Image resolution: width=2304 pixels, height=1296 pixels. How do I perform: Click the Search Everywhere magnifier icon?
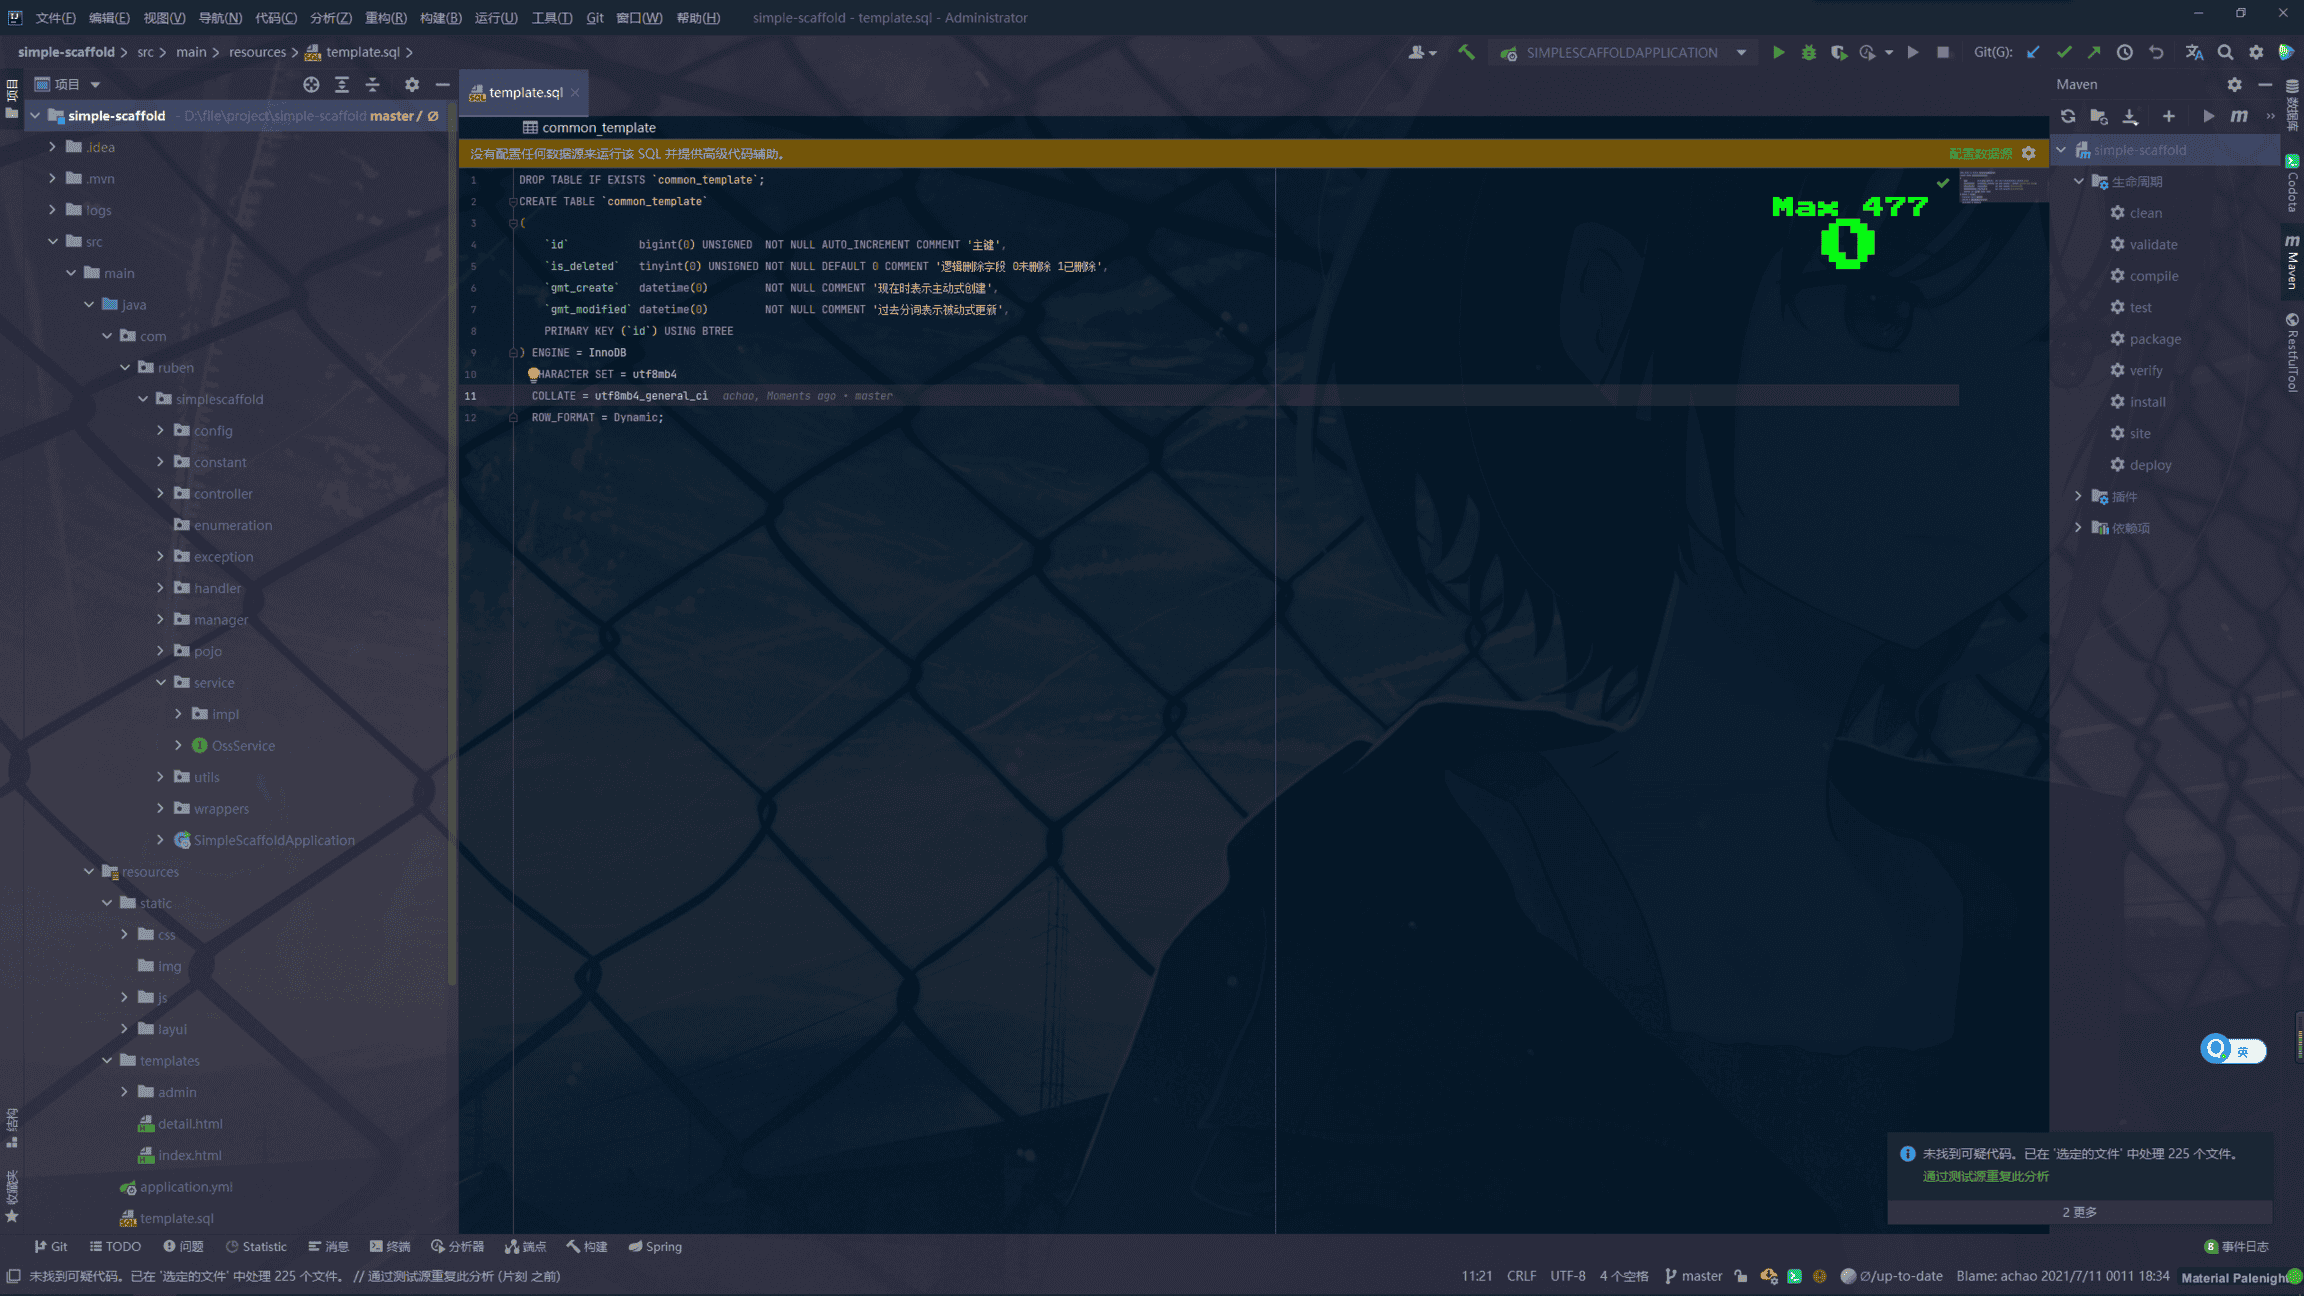pyautogui.click(x=2225, y=52)
